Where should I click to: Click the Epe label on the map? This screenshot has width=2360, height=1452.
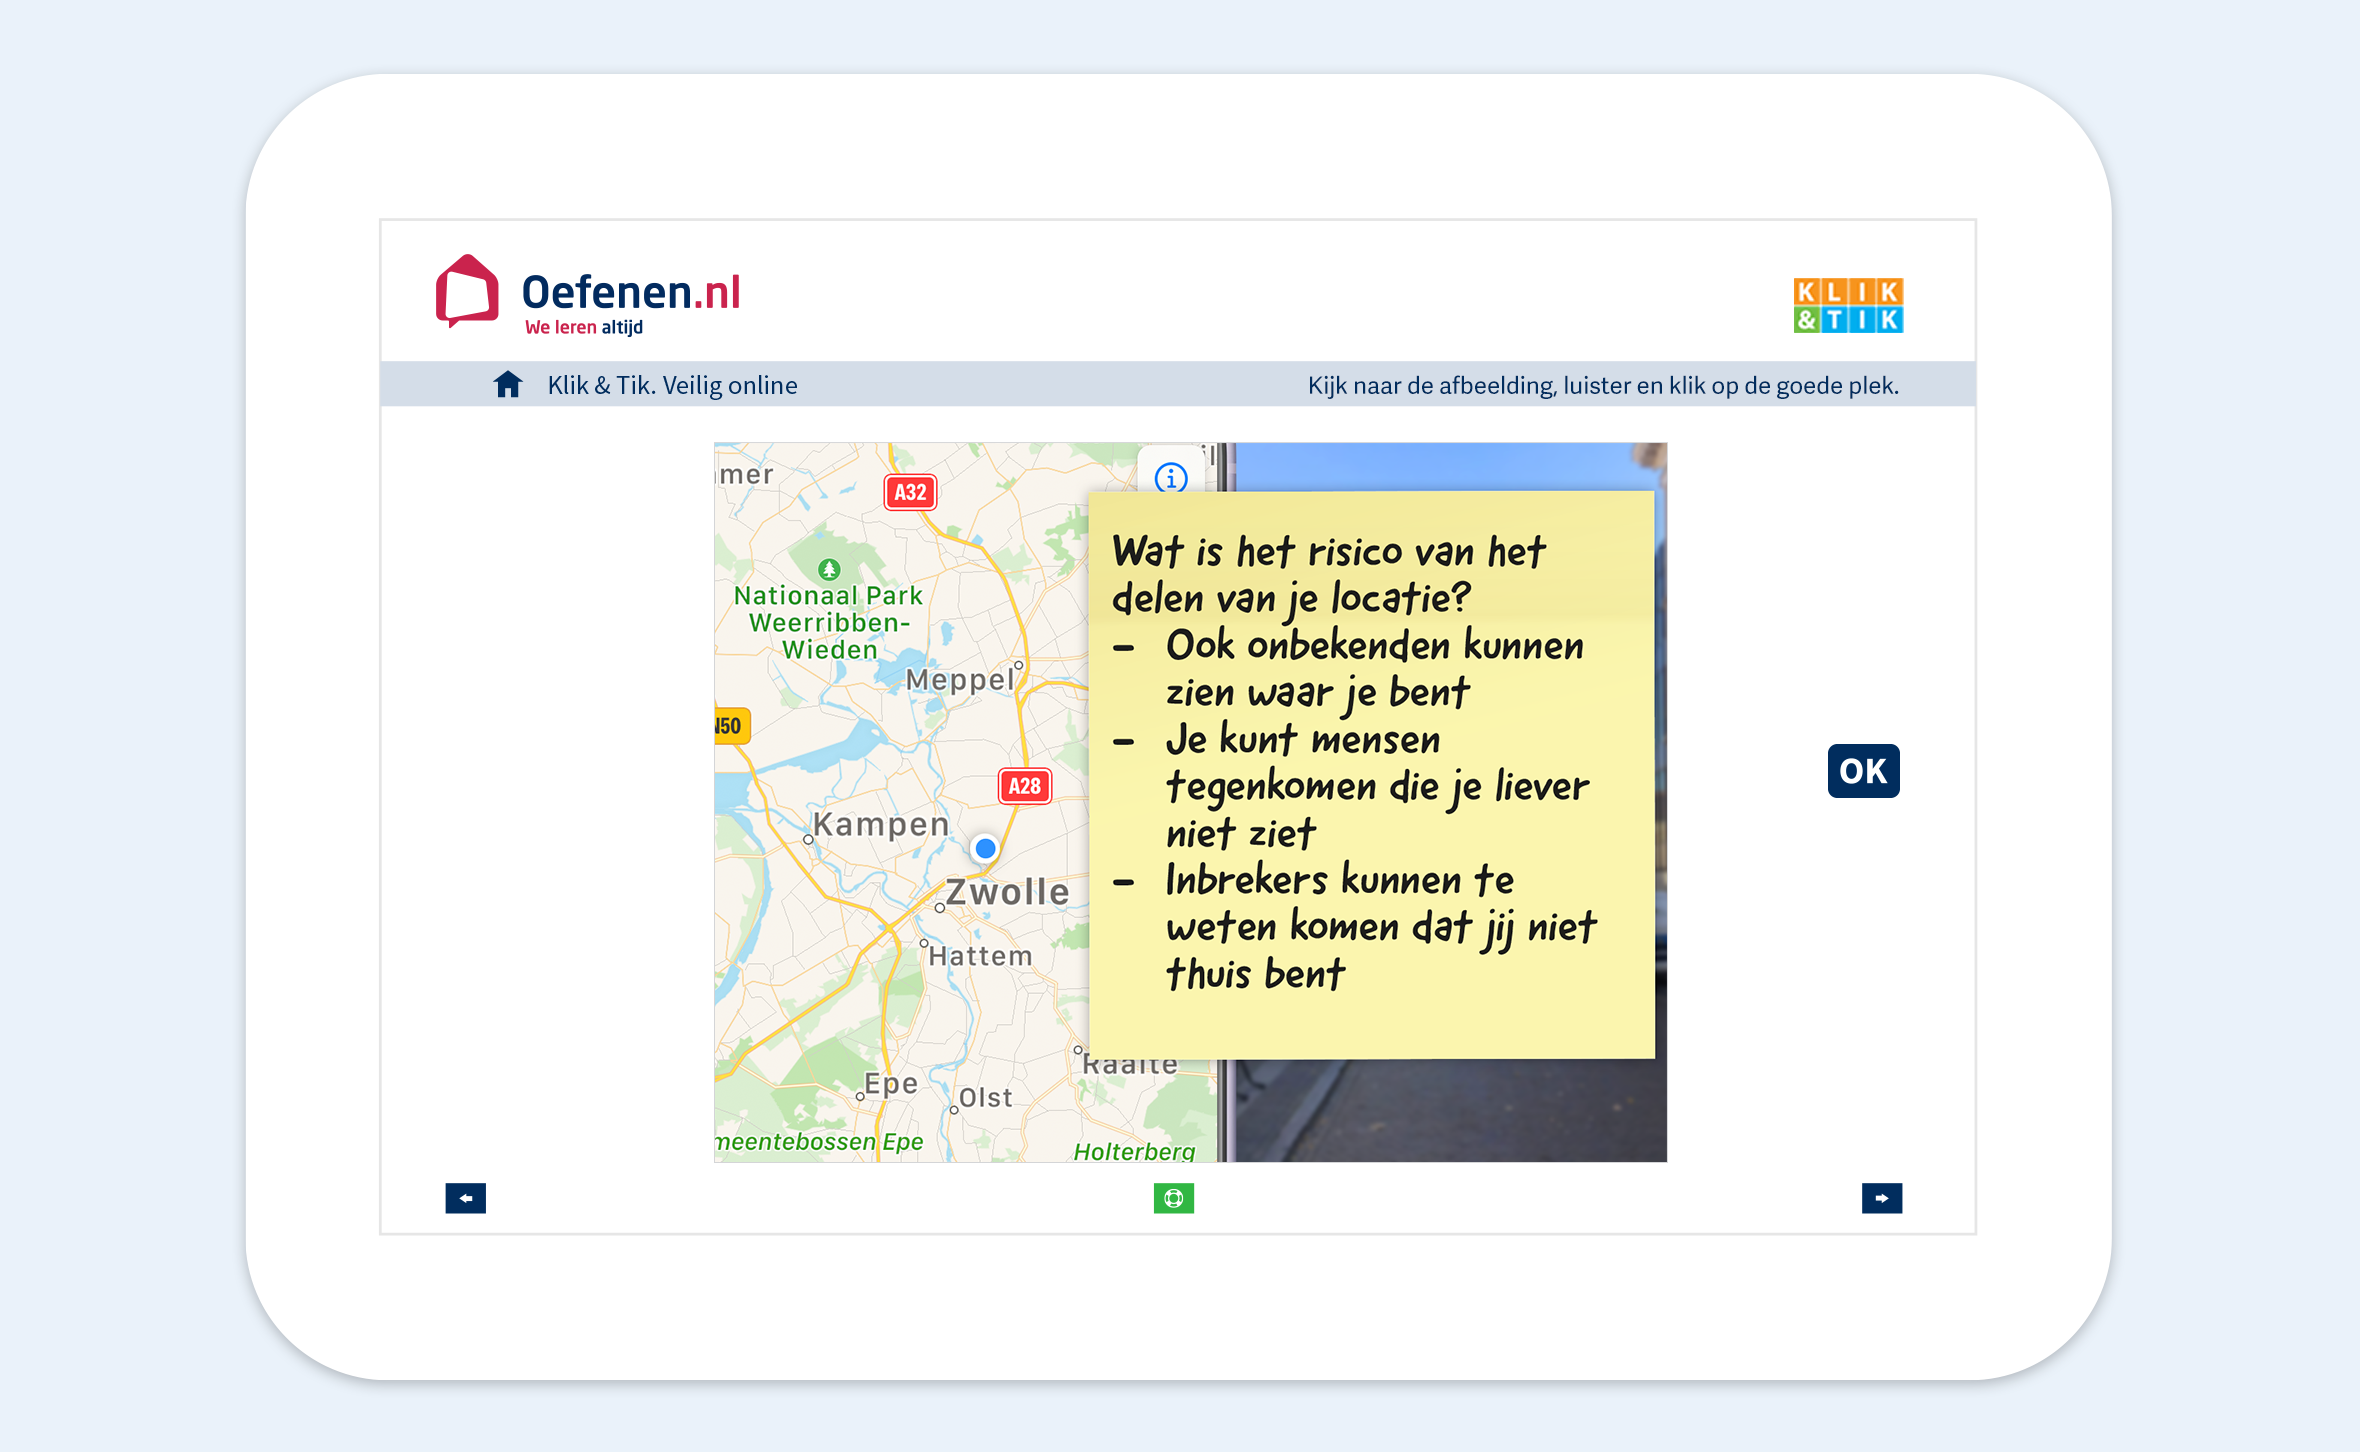click(891, 1084)
